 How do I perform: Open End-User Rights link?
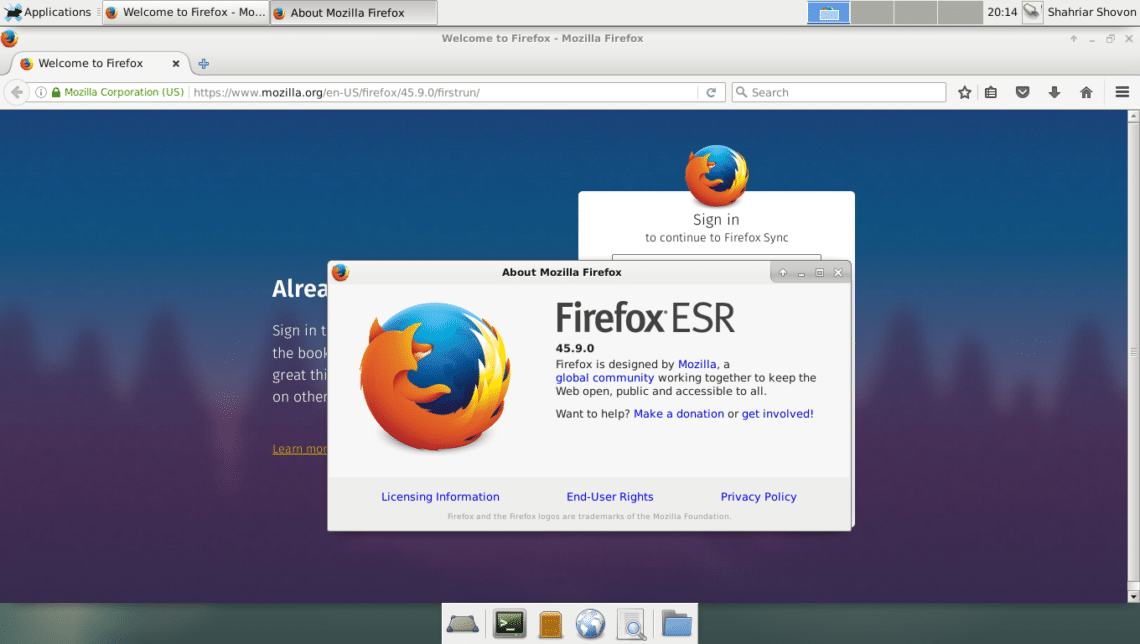(x=610, y=496)
